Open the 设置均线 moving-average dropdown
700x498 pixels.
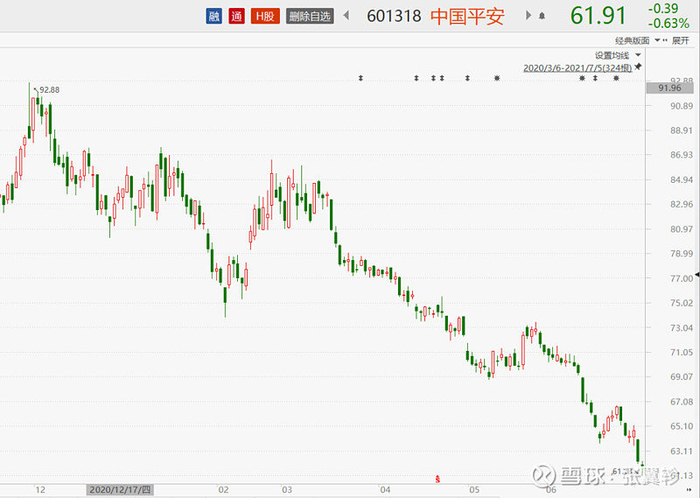point(617,55)
